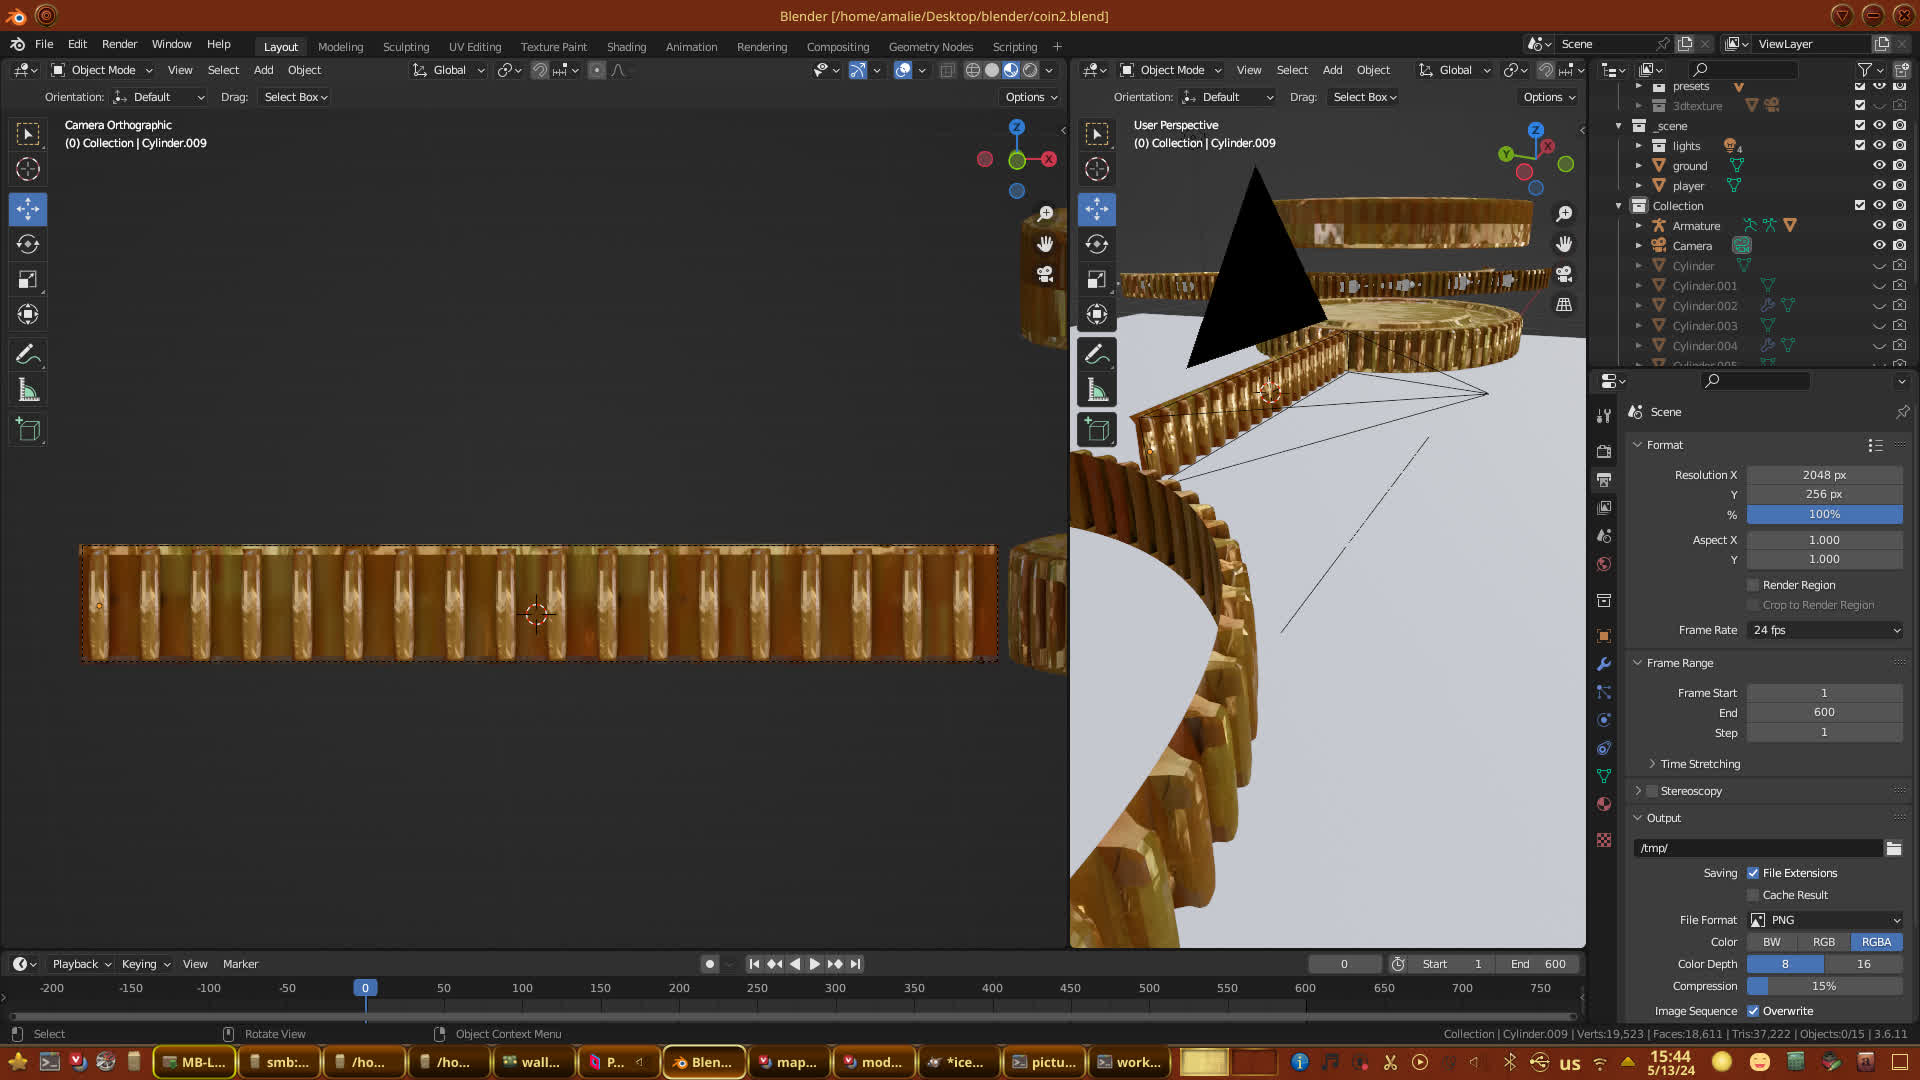Select the Annotate tool in left toolbar
1920x1080 pixels.
pyautogui.click(x=28, y=354)
